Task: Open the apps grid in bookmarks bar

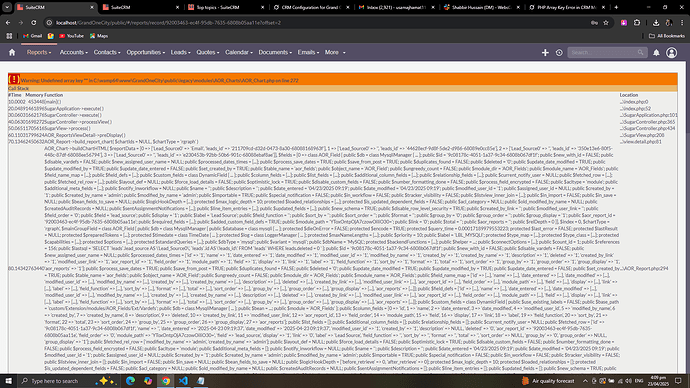Action: pos(9,36)
